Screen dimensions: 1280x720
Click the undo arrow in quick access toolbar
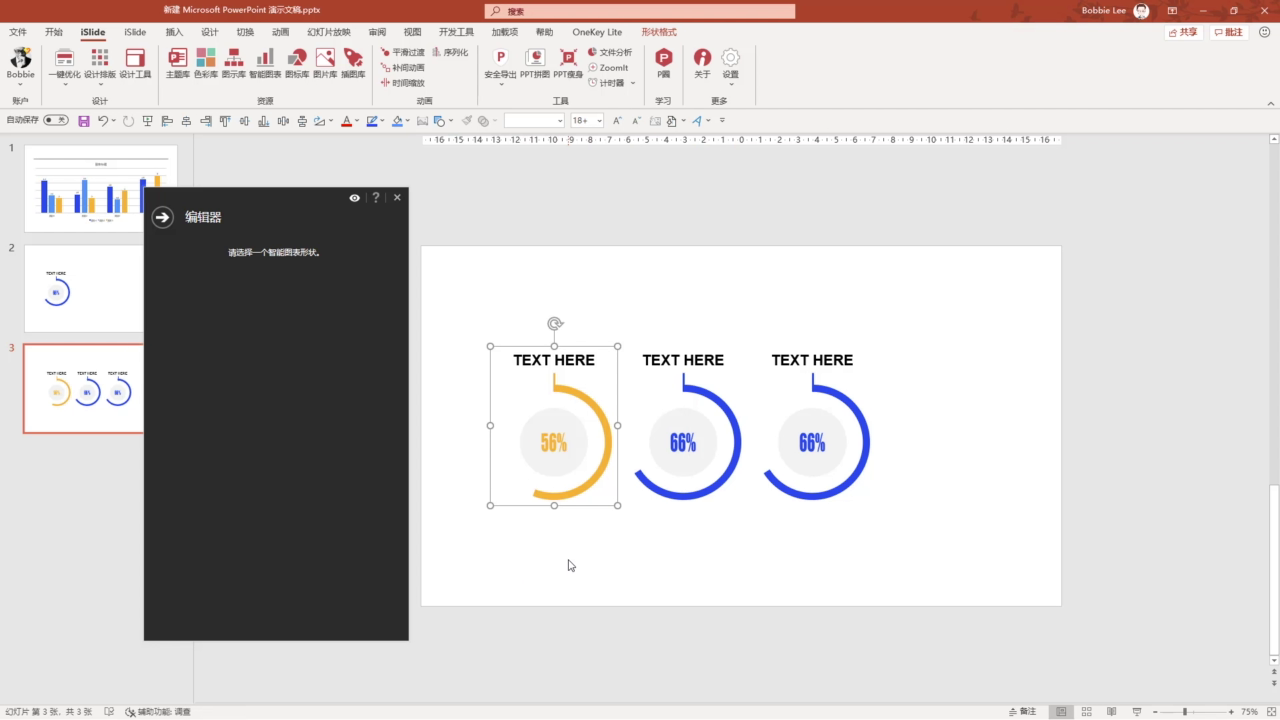pos(102,120)
